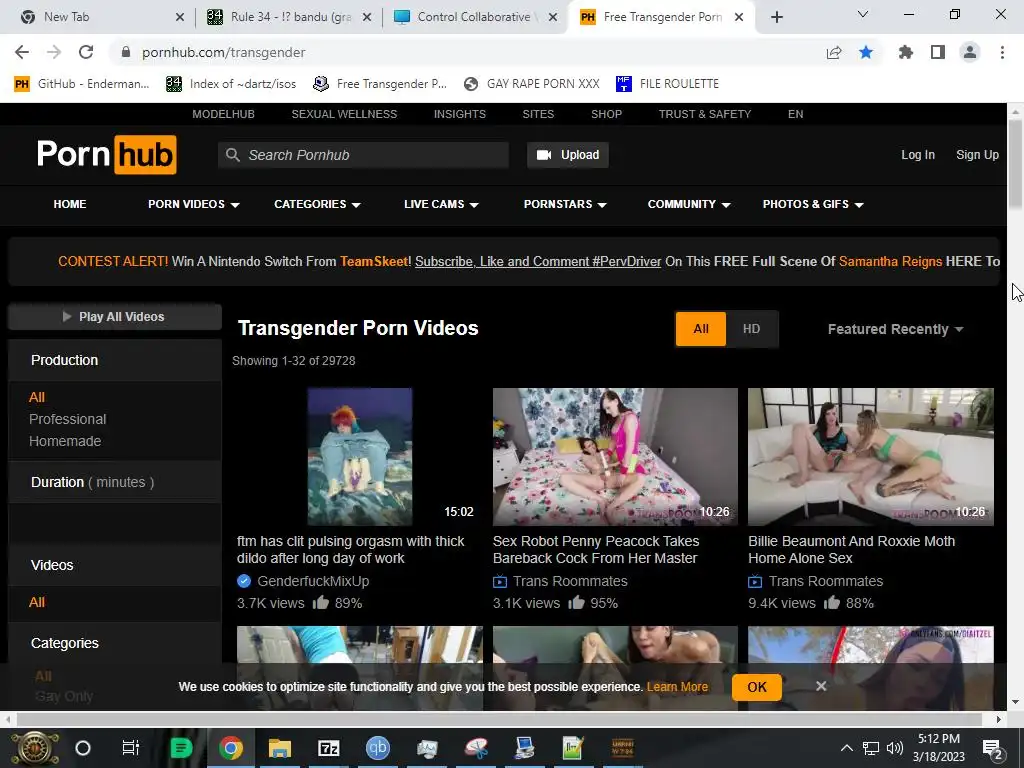
Task: Open the GenderfuckMixUp uploader link
Action: point(313,581)
